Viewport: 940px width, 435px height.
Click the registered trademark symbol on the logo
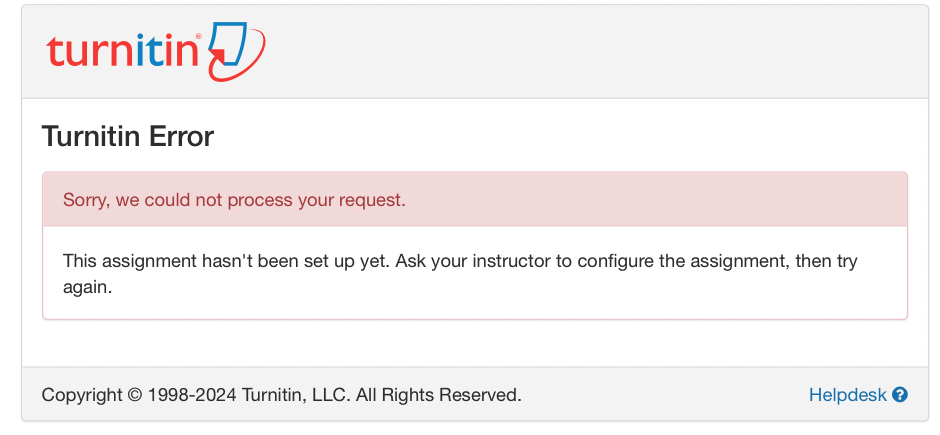tap(199, 36)
